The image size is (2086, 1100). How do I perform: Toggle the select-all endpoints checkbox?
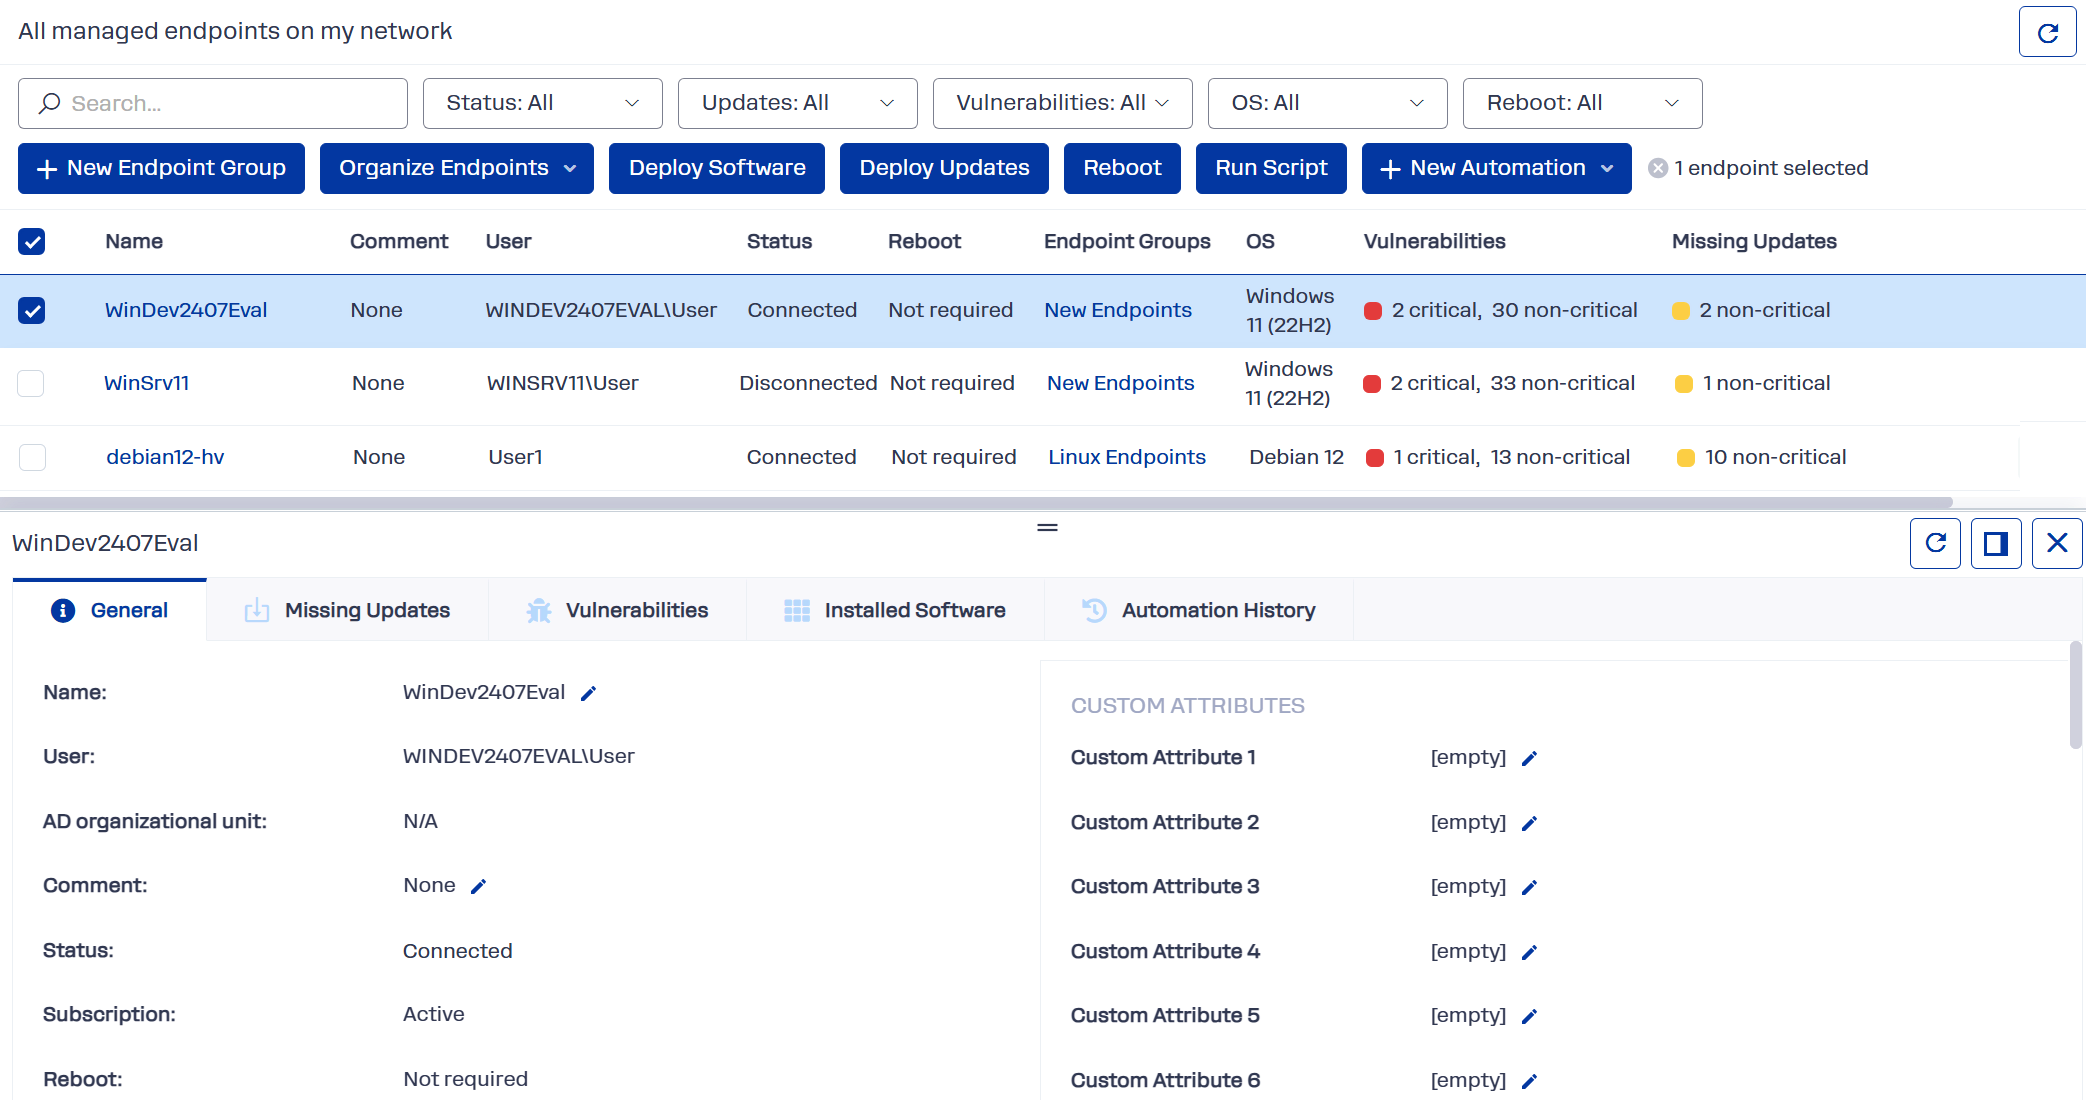32,241
